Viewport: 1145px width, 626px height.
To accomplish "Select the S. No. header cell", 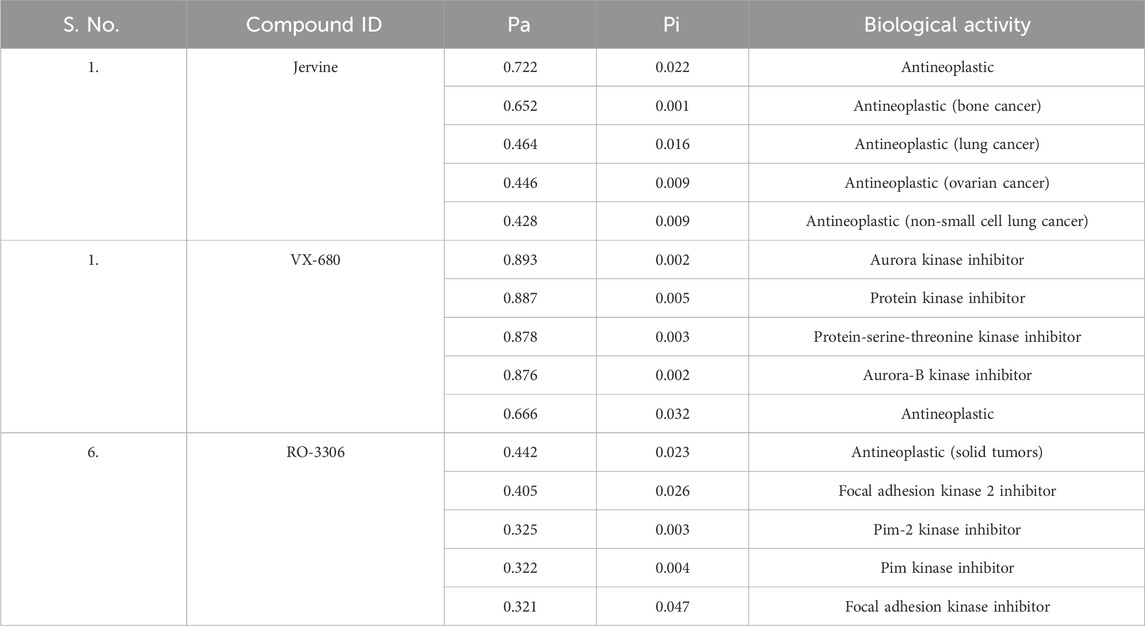I will (93, 25).
